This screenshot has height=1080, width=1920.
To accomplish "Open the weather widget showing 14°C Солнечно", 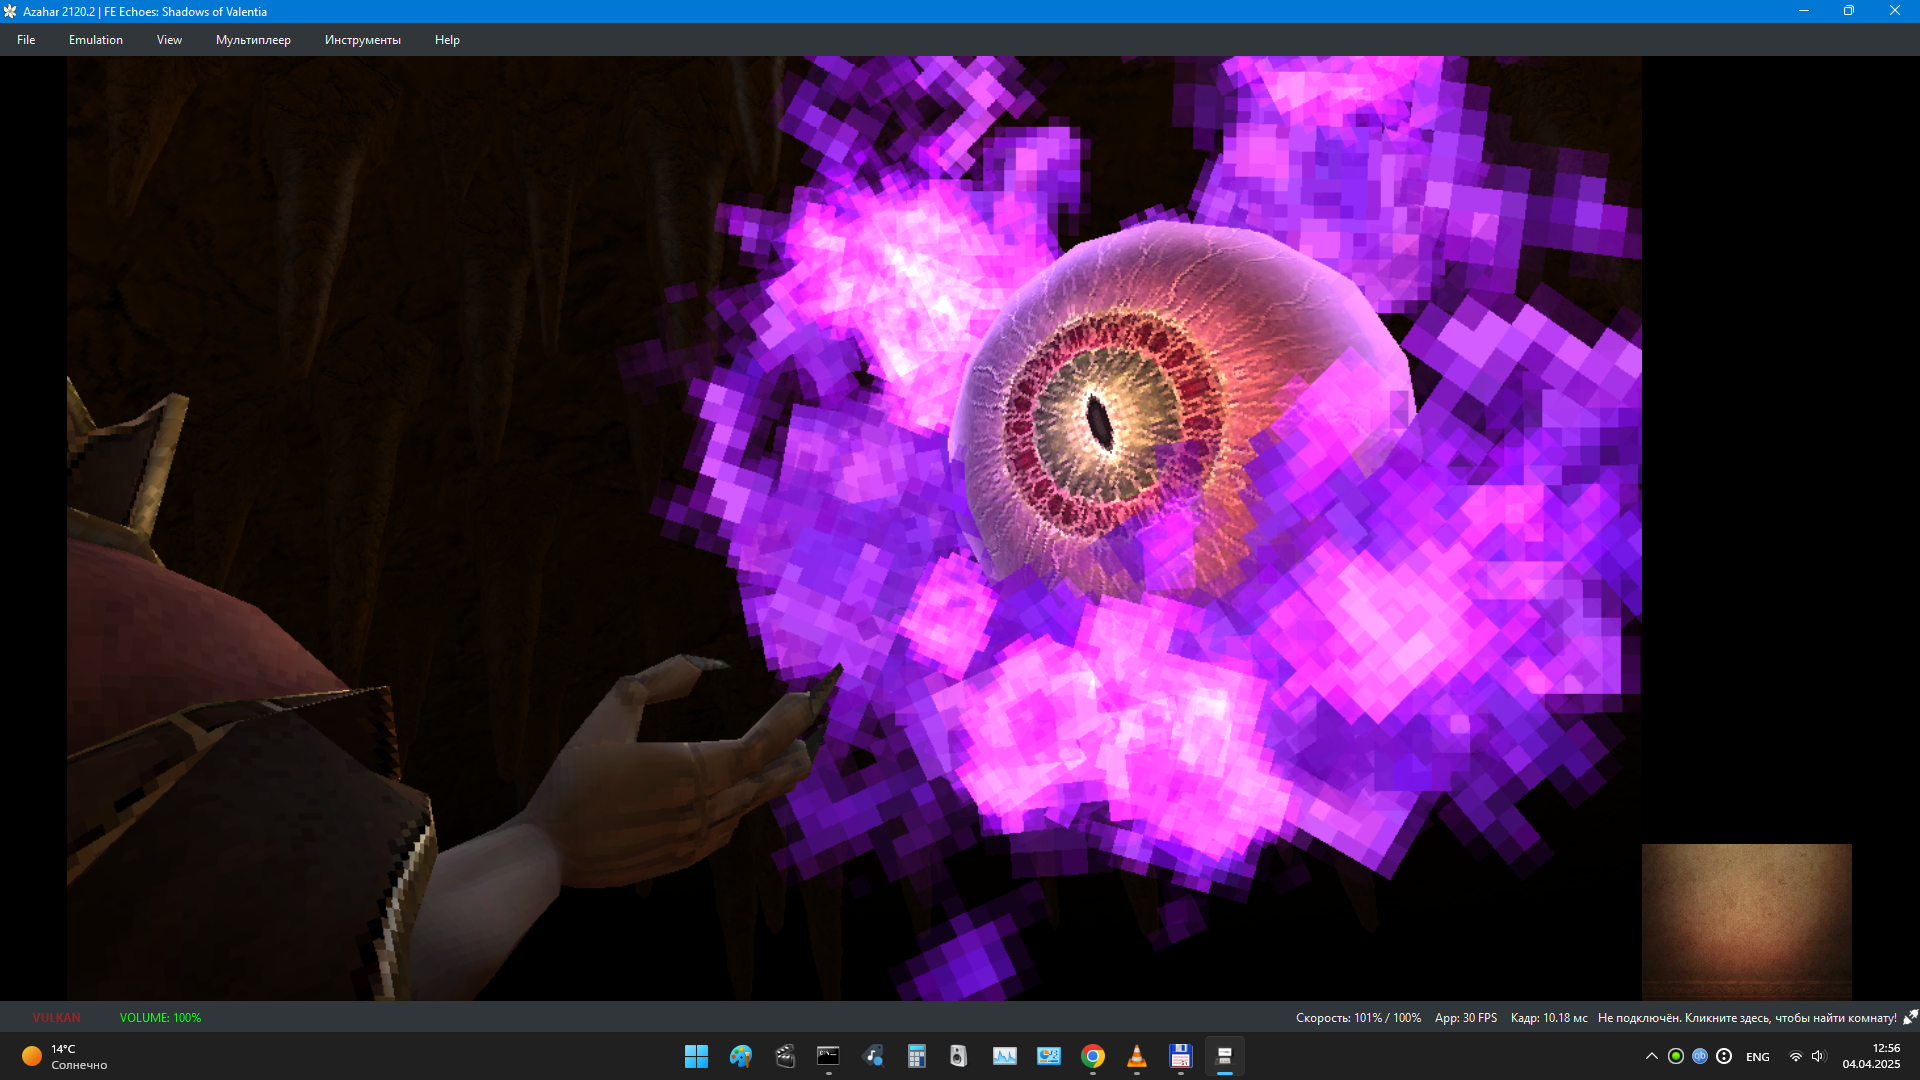I will coord(65,1056).
